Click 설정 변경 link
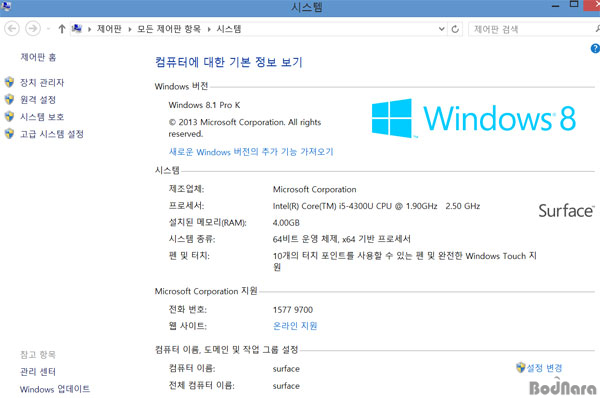The height and width of the screenshot is (398, 600). coord(544,368)
